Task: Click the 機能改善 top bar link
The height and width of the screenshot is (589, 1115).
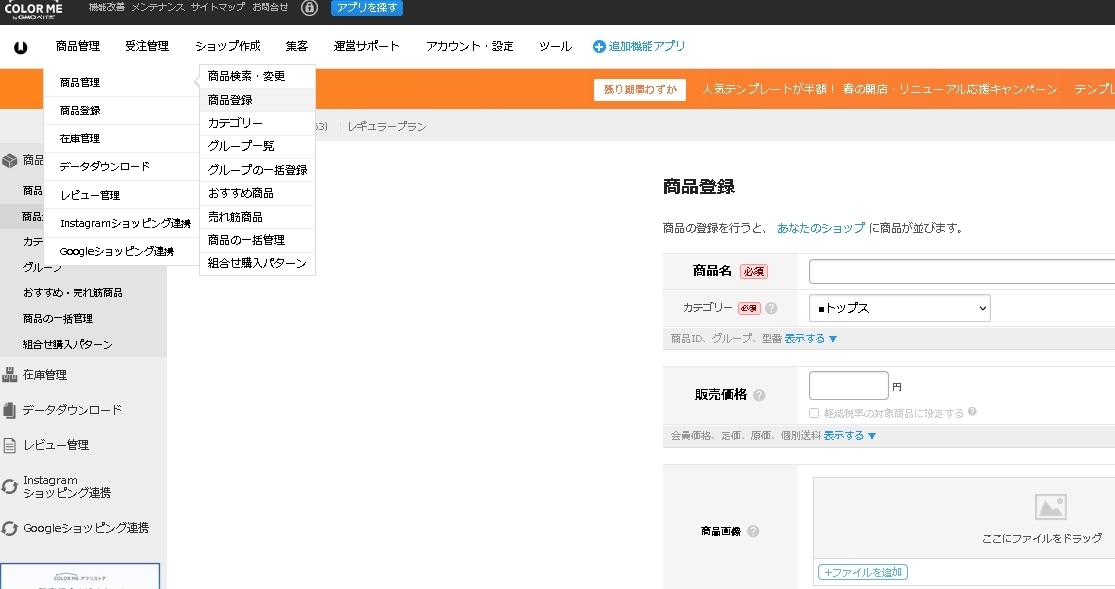Action: (x=107, y=7)
